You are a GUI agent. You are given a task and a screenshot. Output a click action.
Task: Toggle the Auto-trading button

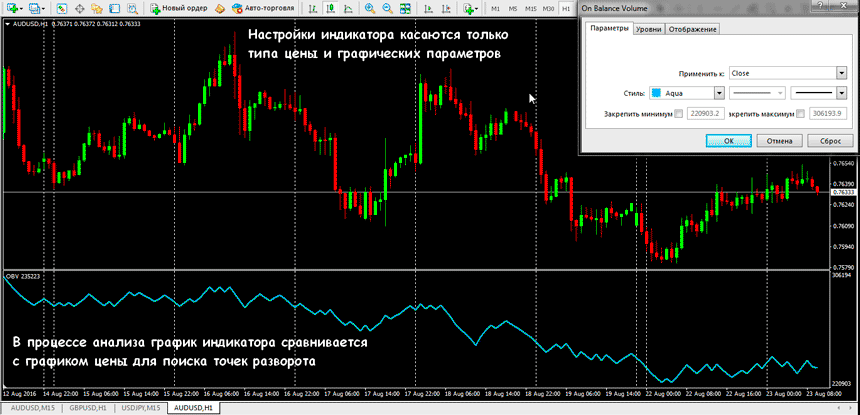coord(256,8)
